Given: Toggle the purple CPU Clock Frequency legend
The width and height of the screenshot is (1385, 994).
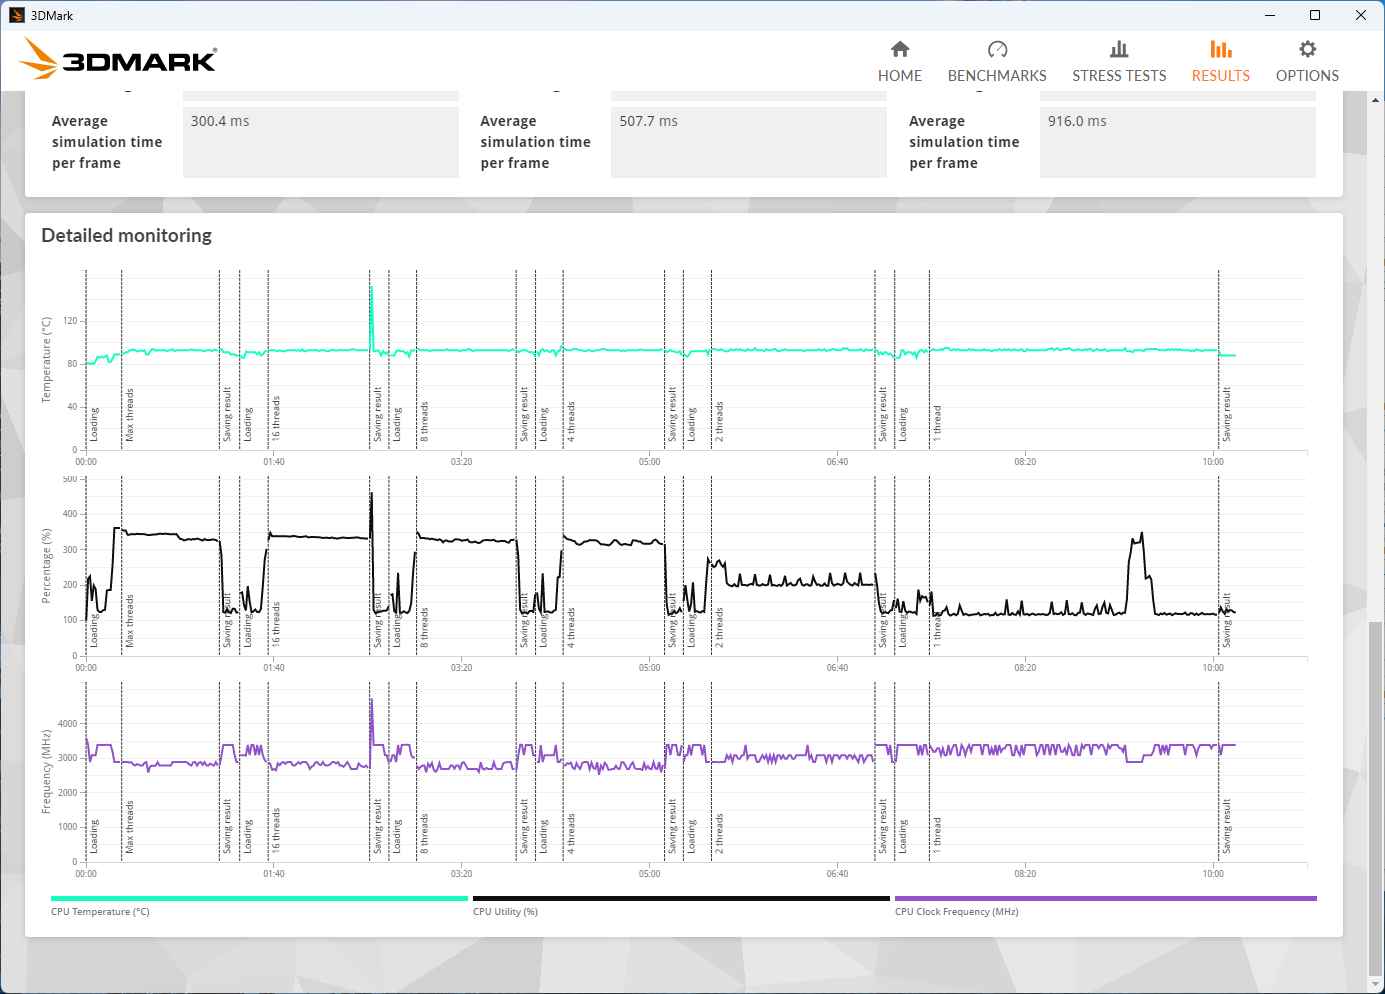Looking at the screenshot, I should click(x=1105, y=899).
